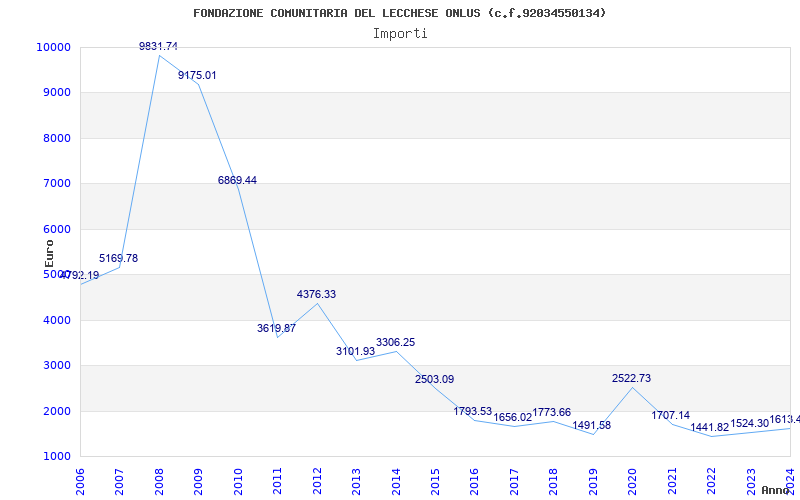Click the 2007 year label
The height and width of the screenshot is (500, 800).
tap(119, 481)
